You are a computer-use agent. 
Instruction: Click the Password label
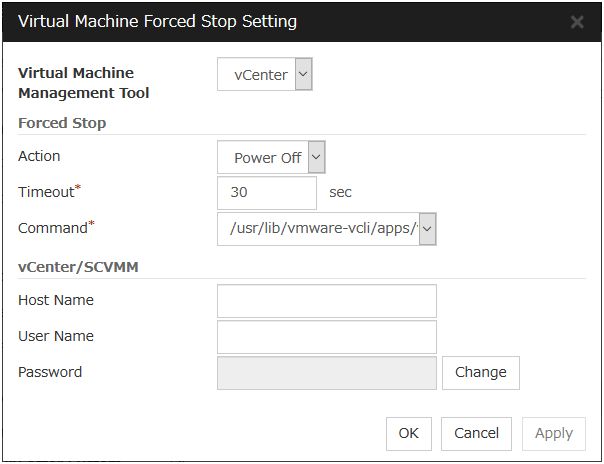coord(50,372)
